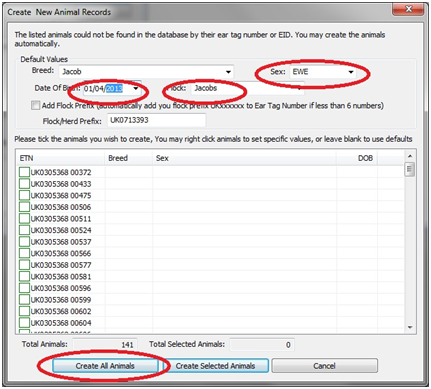Click the Breed column header in the list
Image resolution: width=431 pixels, height=389 pixels.
click(x=129, y=158)
